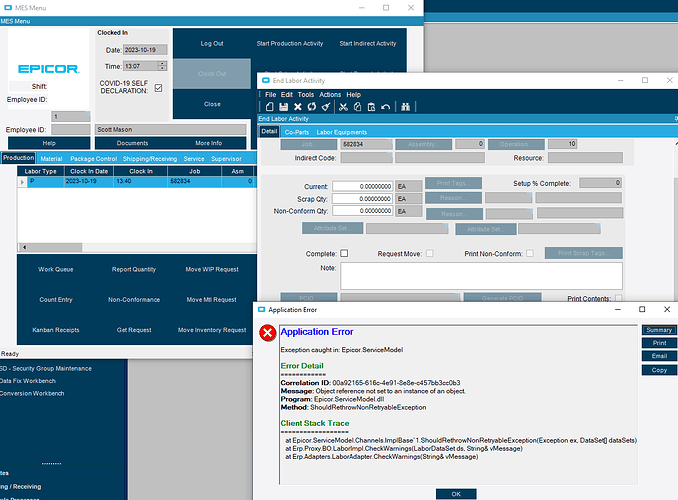Click Kanban Receipts

point(55,330)
